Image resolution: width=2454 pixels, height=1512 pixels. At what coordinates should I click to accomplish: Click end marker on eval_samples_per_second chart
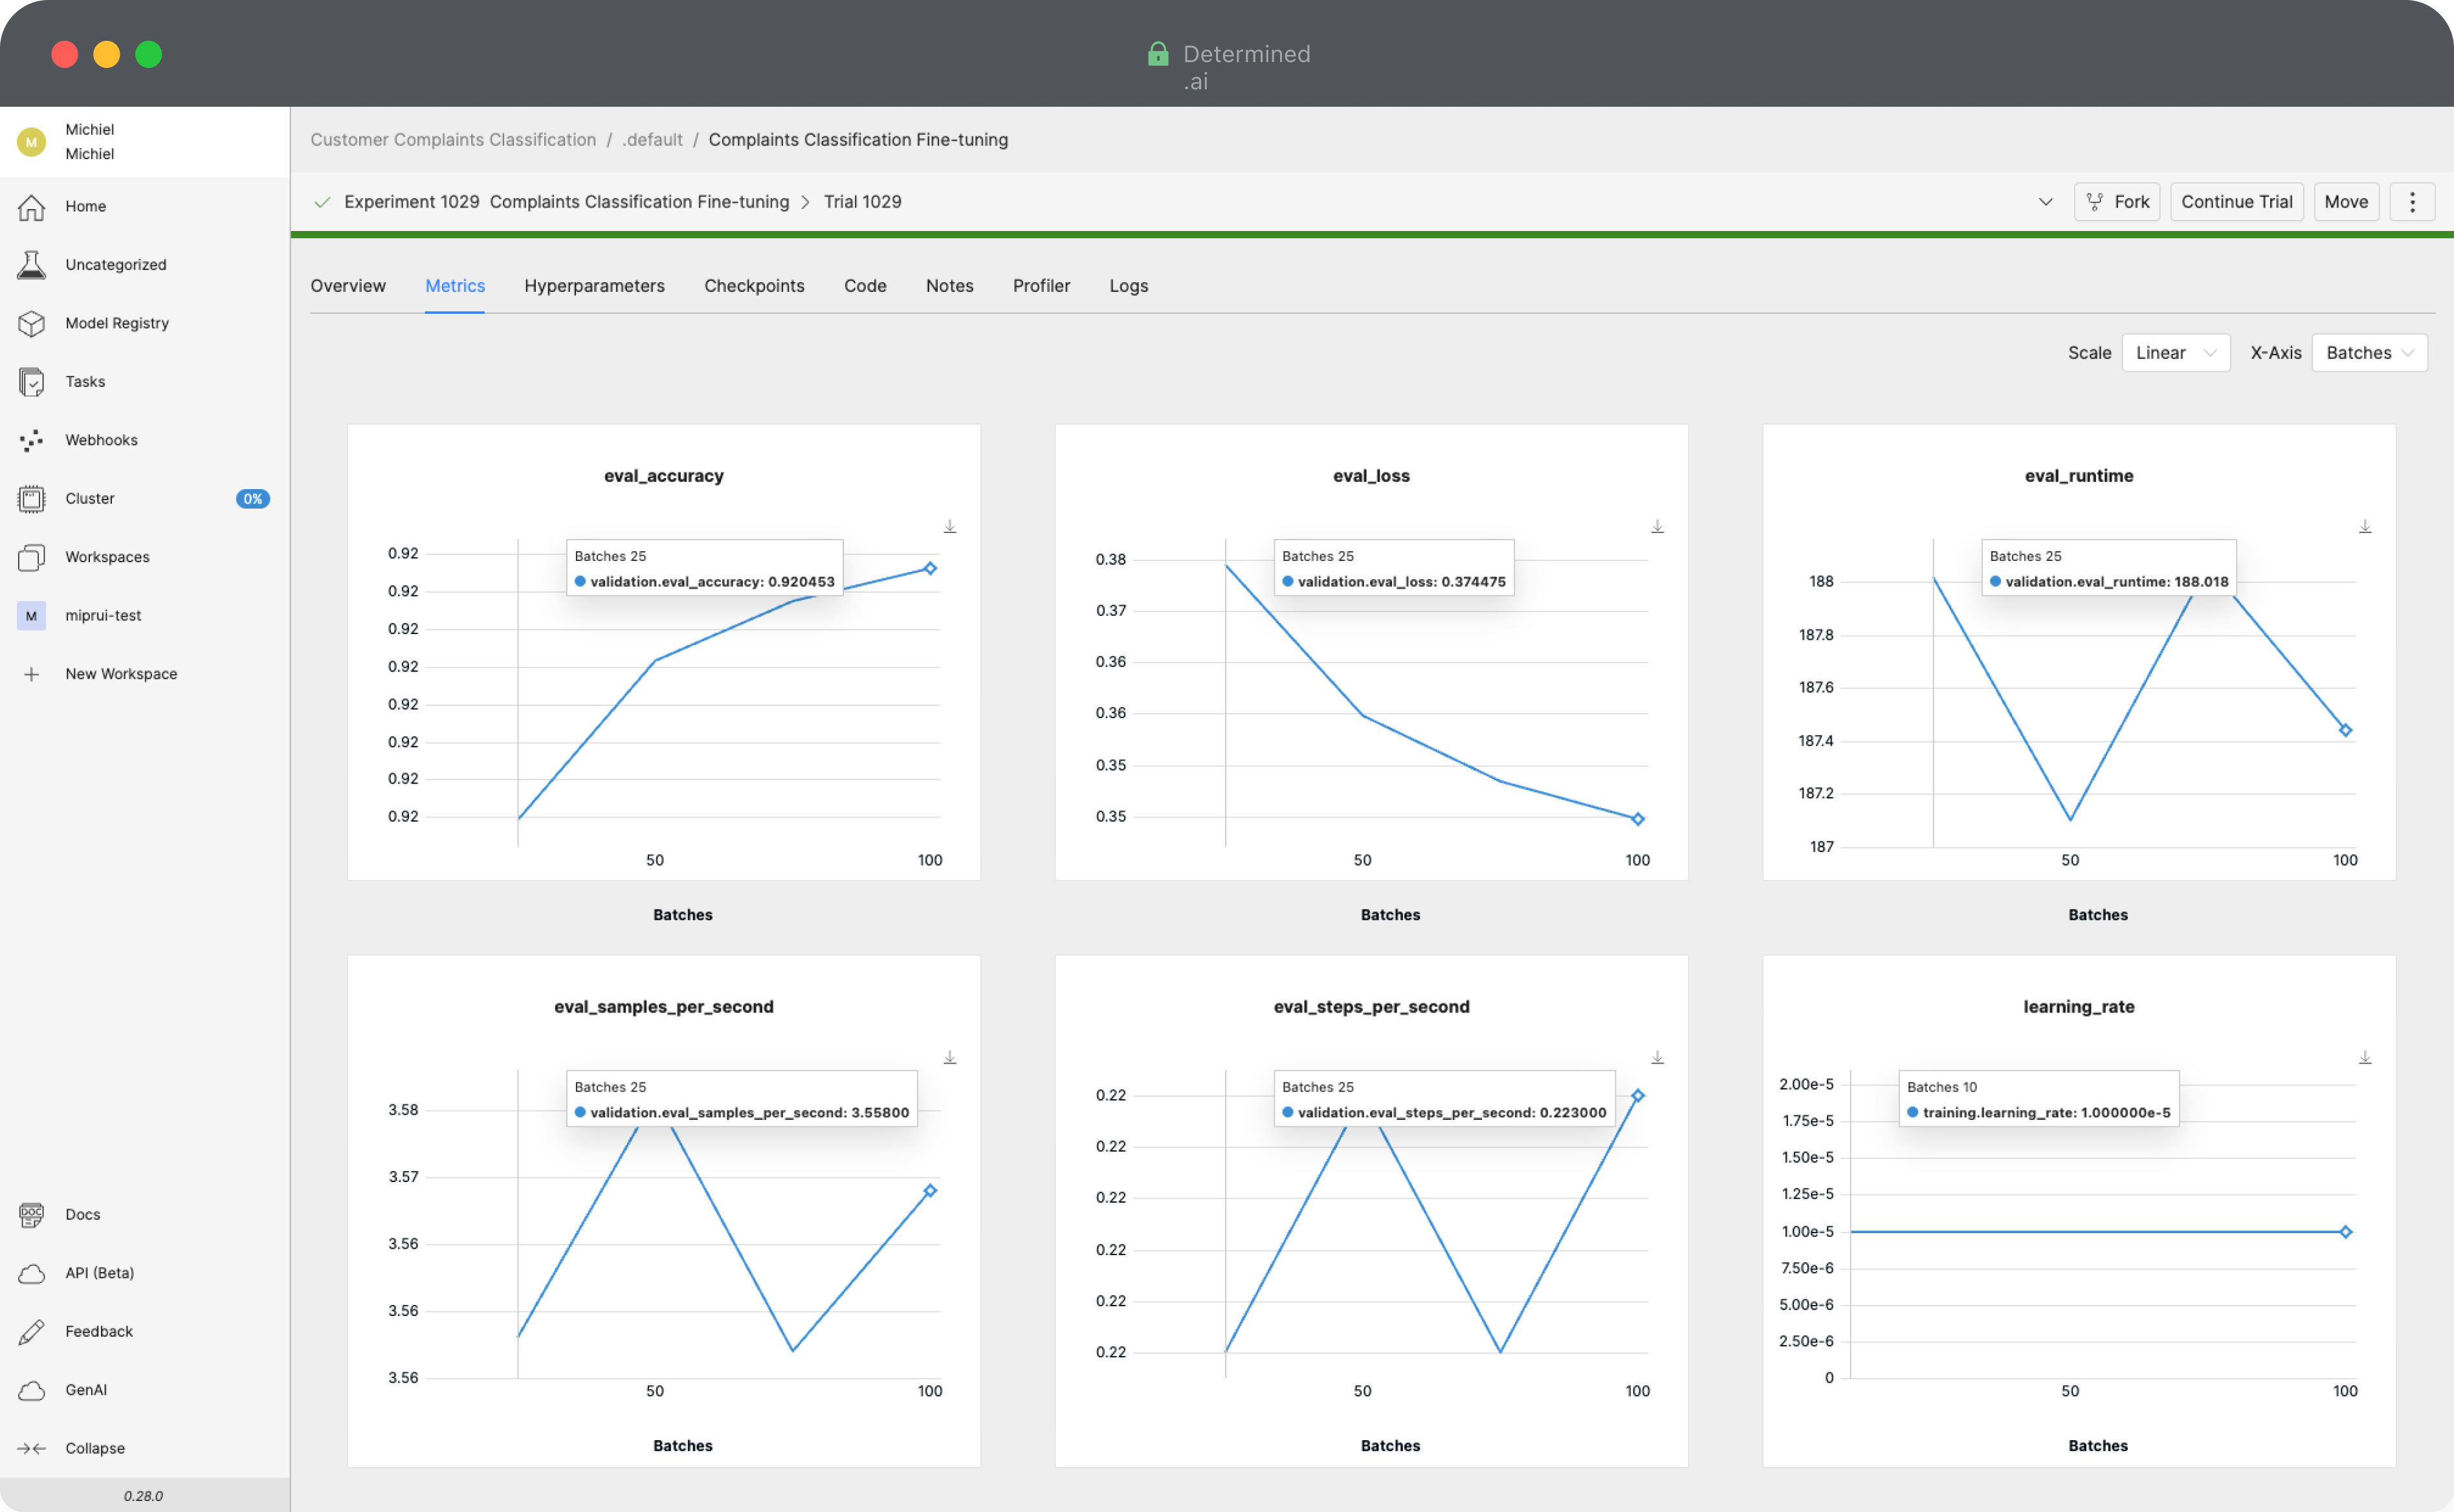click(x=930, y=1192)
